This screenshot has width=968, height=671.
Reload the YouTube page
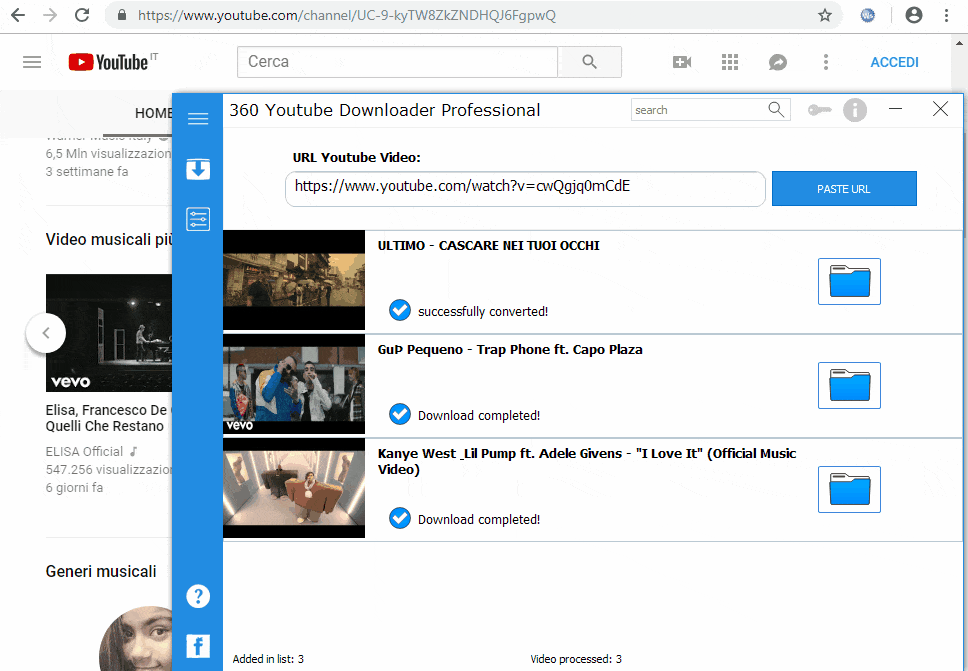pyautogui.click(x=82, y=15)
